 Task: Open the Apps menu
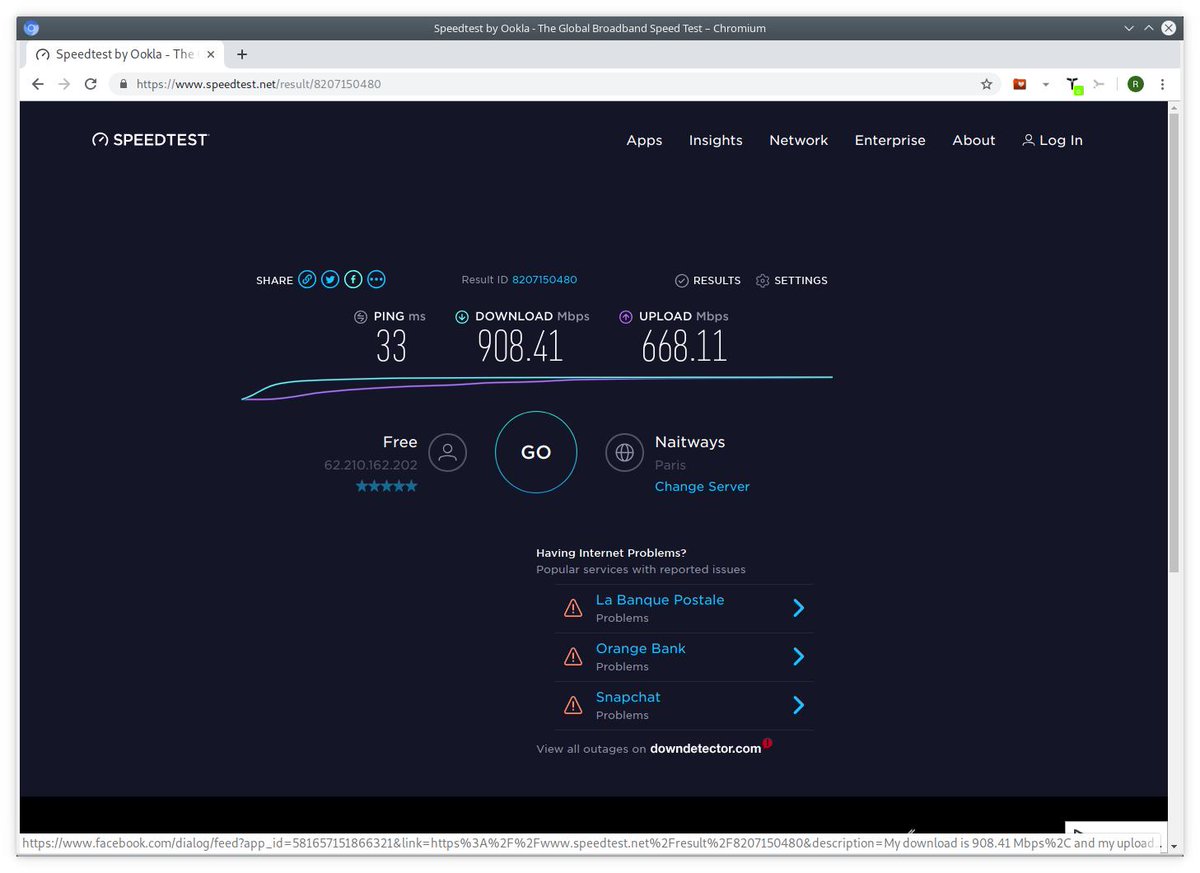[x=644, y=140]
